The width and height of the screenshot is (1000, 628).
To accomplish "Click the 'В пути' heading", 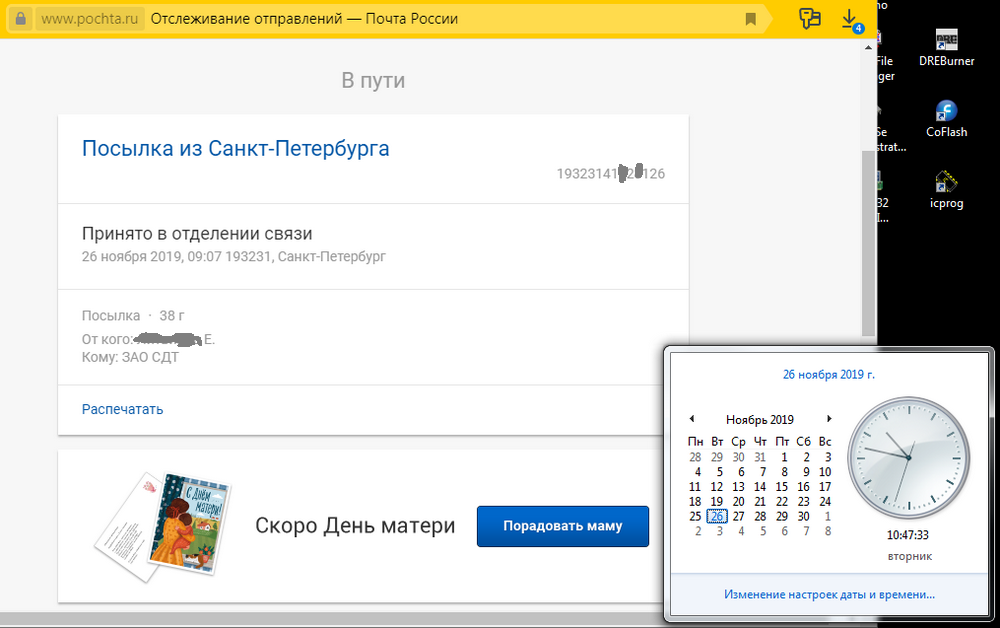I will pos(373,80).
